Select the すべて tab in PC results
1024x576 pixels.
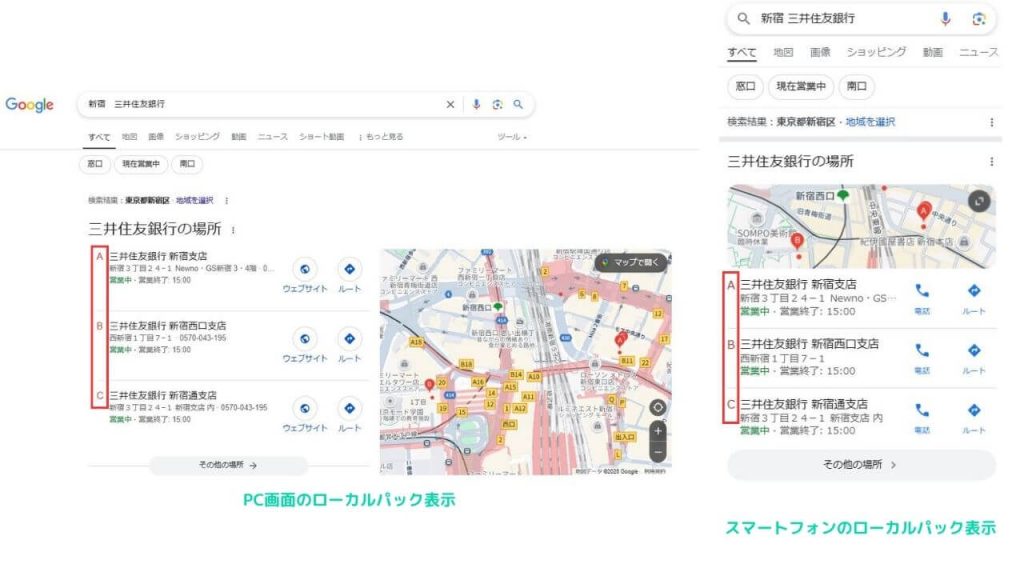pos(99,137)
